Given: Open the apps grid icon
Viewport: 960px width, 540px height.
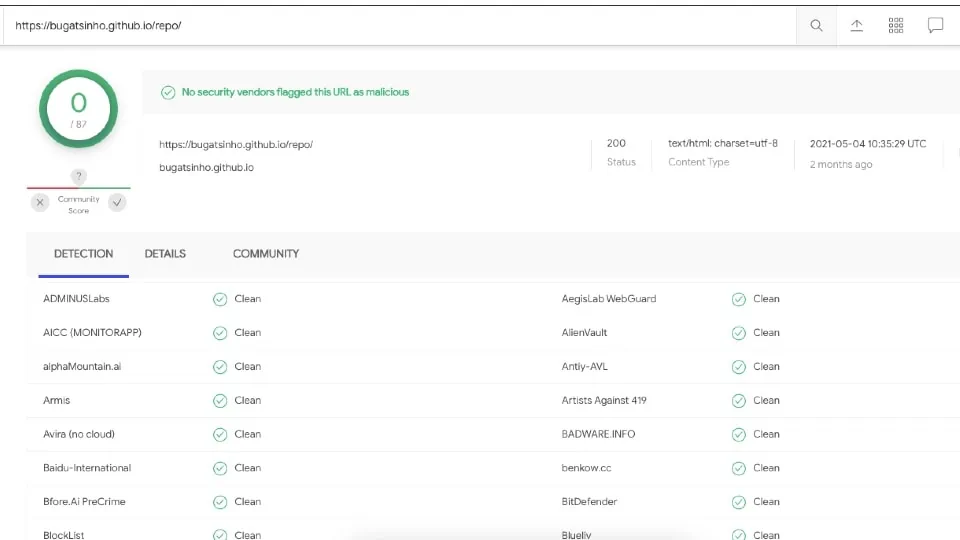Looking at the screenshot, I should (896, 25).
